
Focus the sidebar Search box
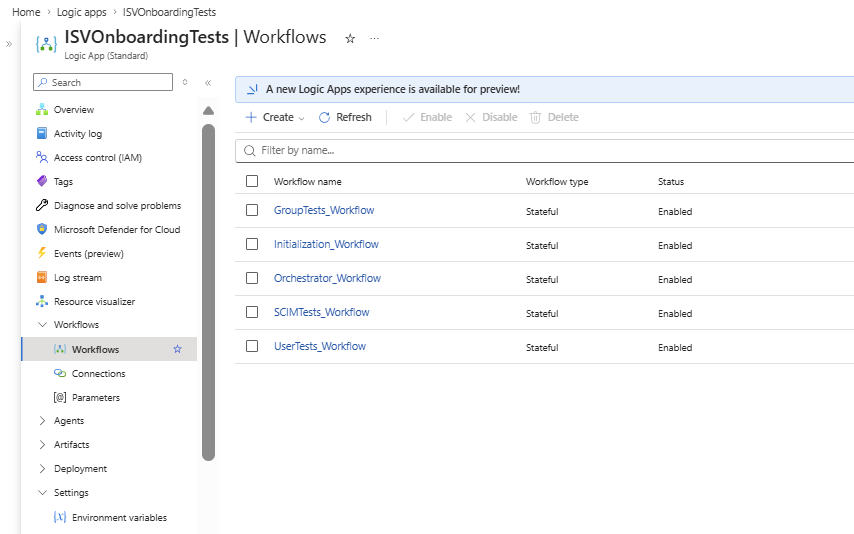(x=103, y=82)
